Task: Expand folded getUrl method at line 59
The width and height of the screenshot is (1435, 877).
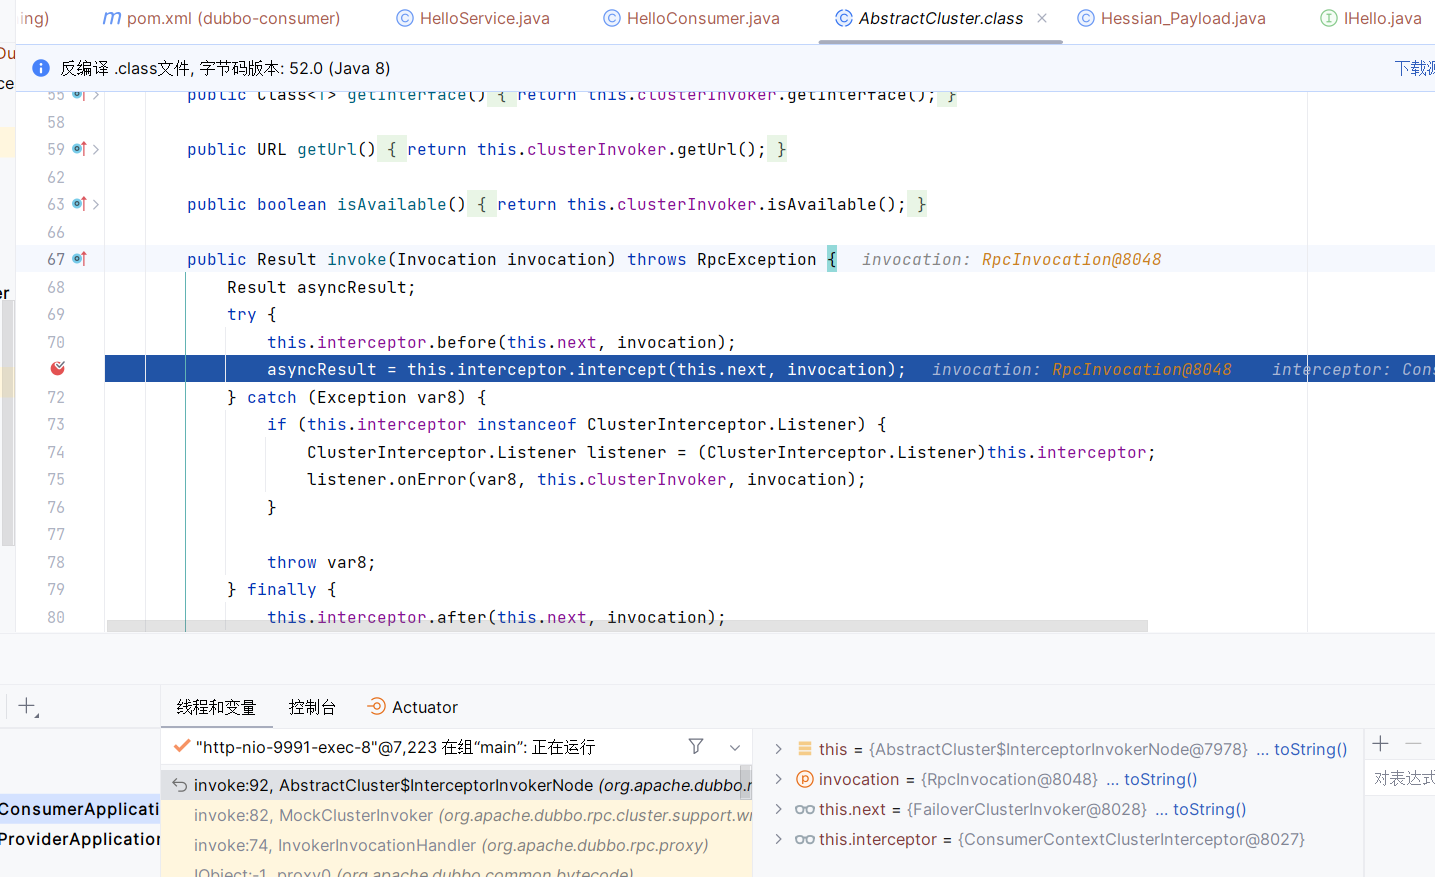Action: (x=96, y=149)
